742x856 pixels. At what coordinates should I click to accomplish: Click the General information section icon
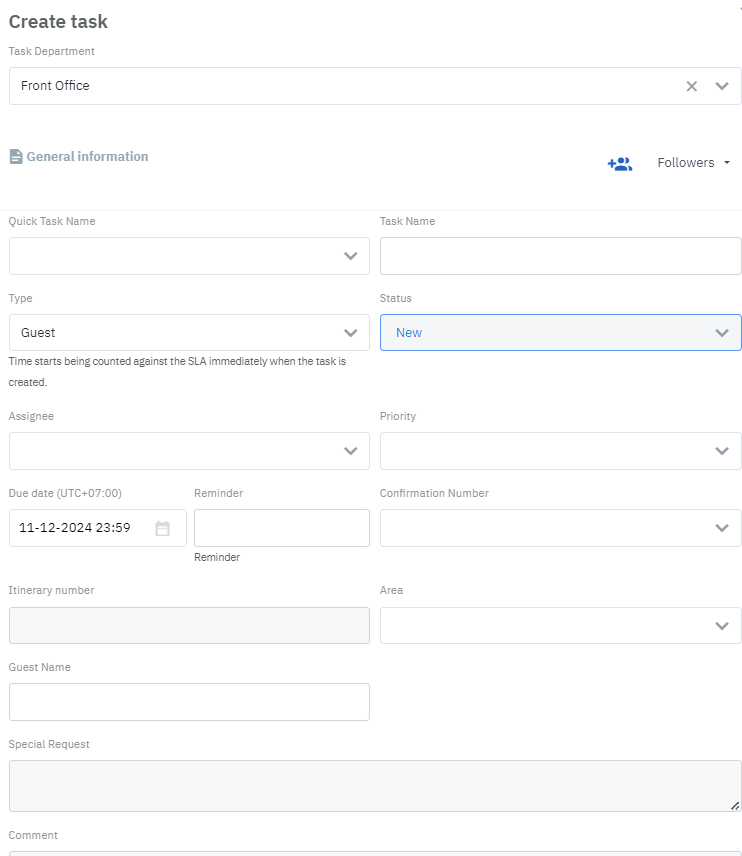[15, 156]
